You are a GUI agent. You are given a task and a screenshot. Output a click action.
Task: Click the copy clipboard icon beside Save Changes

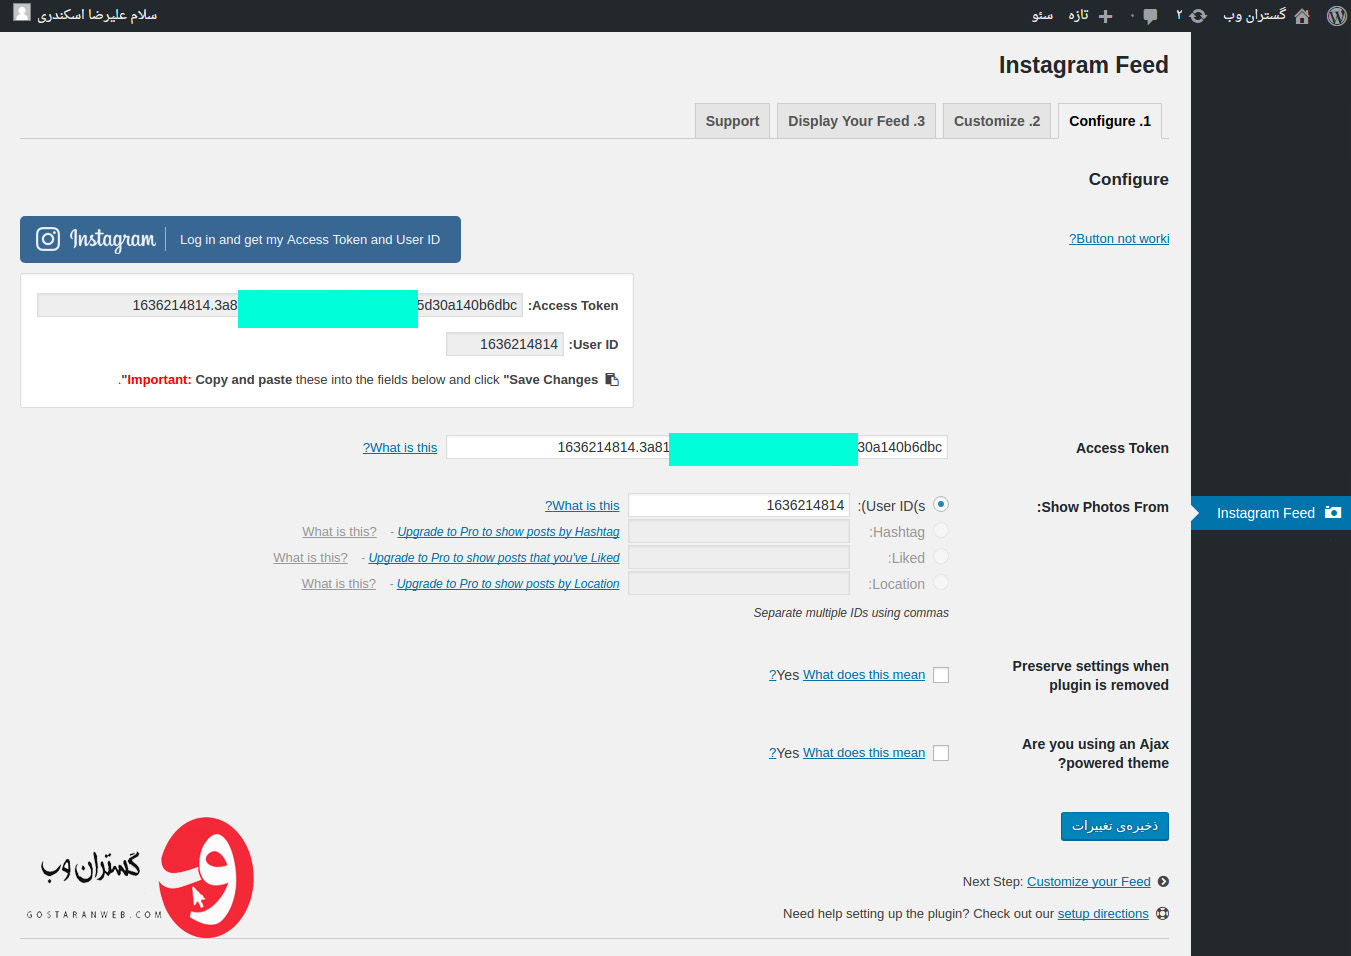612,379
